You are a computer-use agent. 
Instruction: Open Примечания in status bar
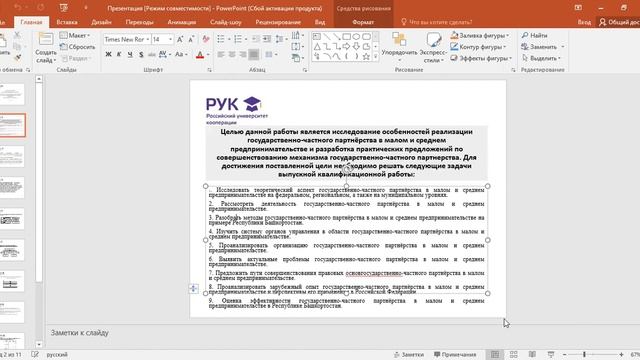click(455, 355)
